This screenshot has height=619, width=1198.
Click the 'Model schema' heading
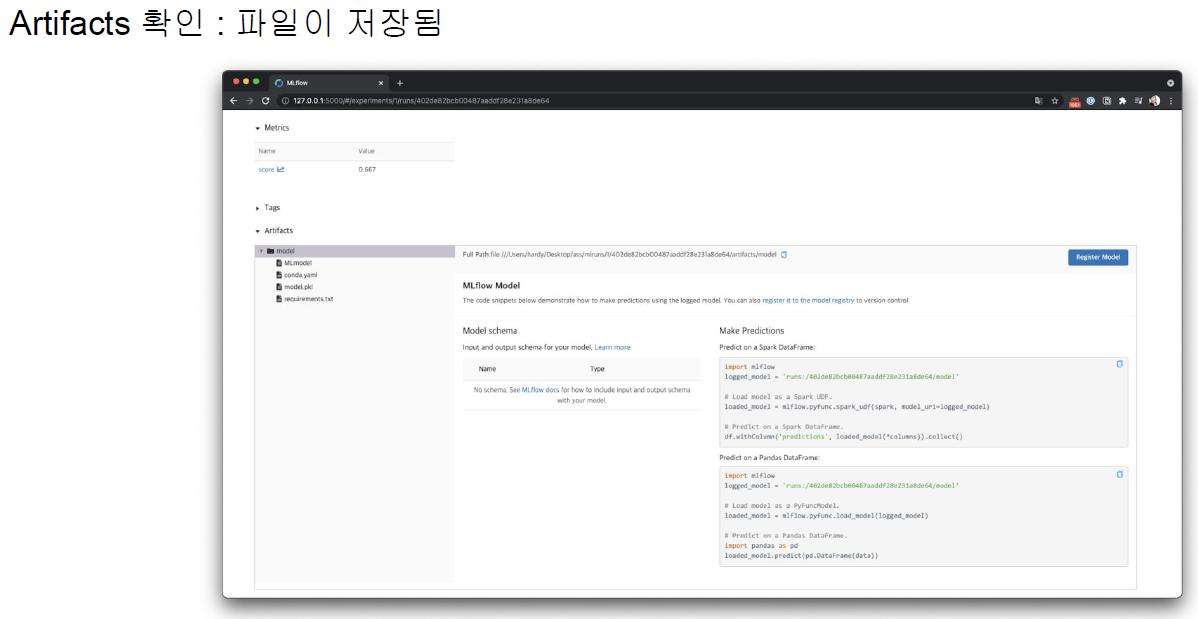(x=490, y=331)
